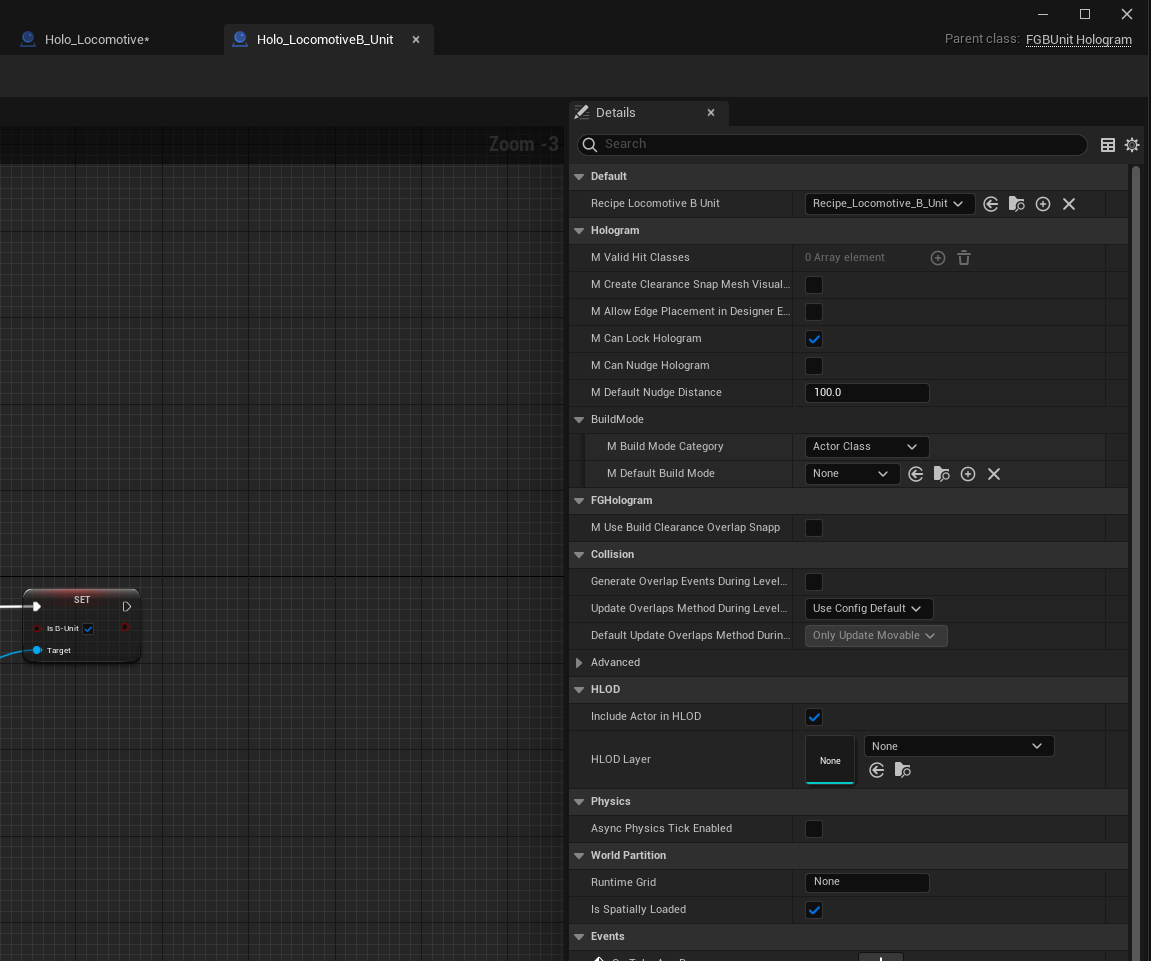Enable M Can Nudge Hologram checkbox

click(814, 366)
